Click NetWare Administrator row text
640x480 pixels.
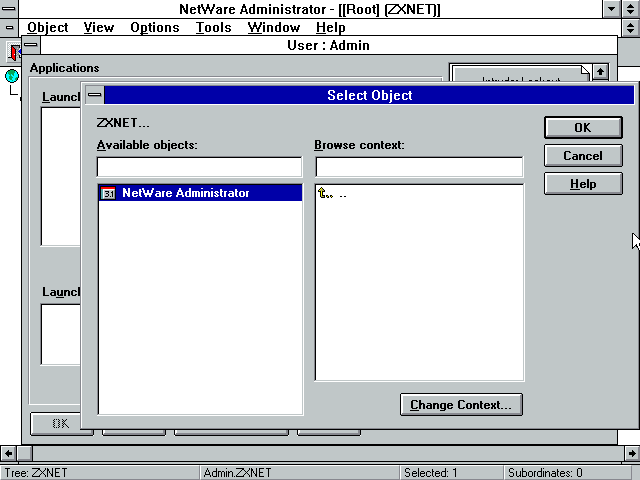coord(186,193)
